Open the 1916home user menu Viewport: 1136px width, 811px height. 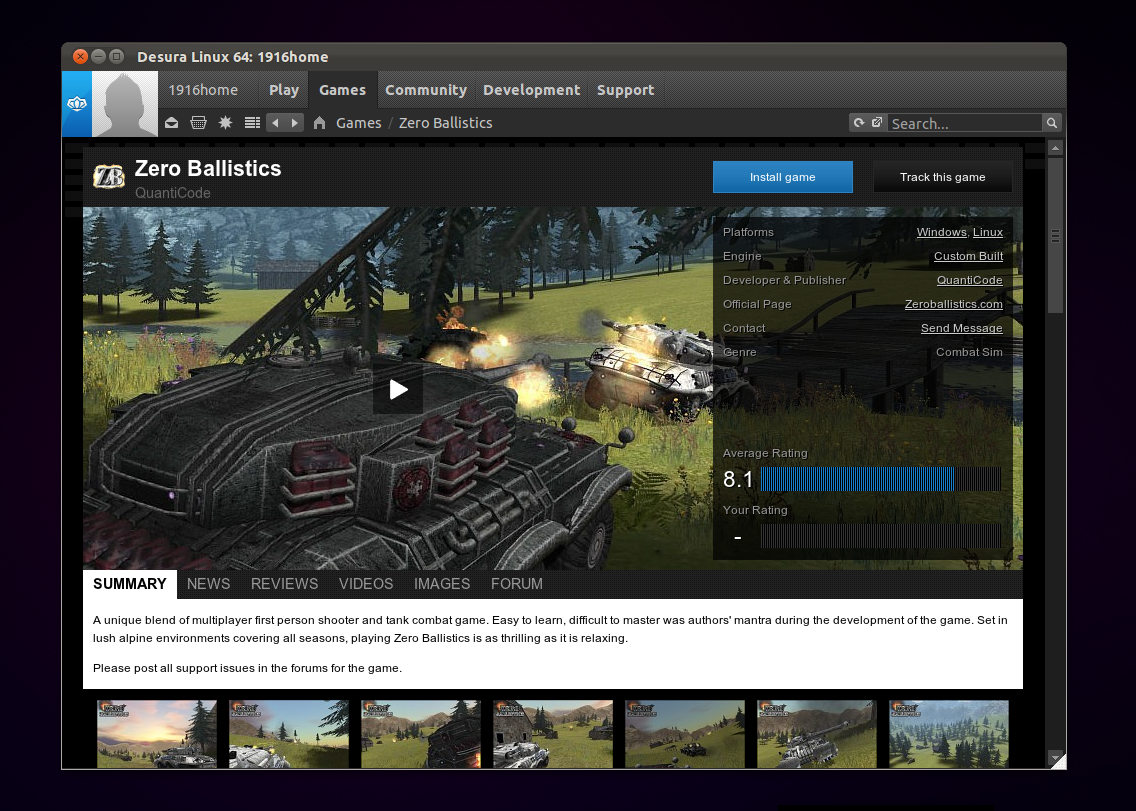[x=203, y=90]
